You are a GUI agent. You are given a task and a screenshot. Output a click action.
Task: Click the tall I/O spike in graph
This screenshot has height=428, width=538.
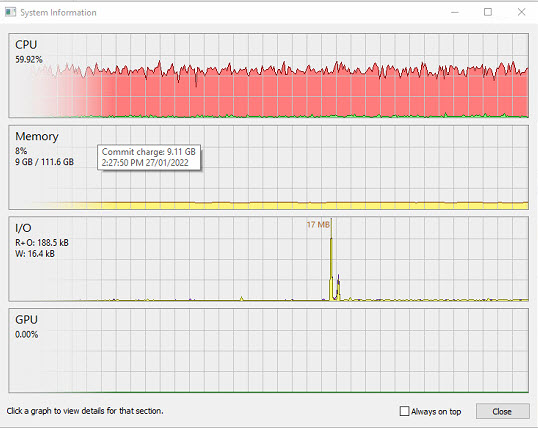331,268
